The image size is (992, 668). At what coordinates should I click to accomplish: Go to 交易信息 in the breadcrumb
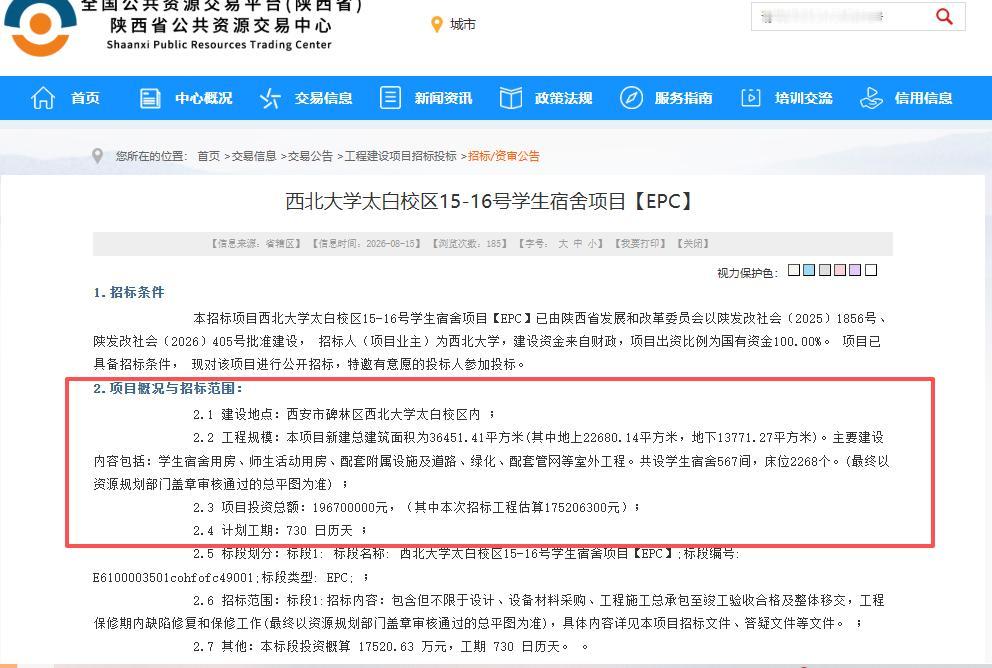[x=254, y=156]
